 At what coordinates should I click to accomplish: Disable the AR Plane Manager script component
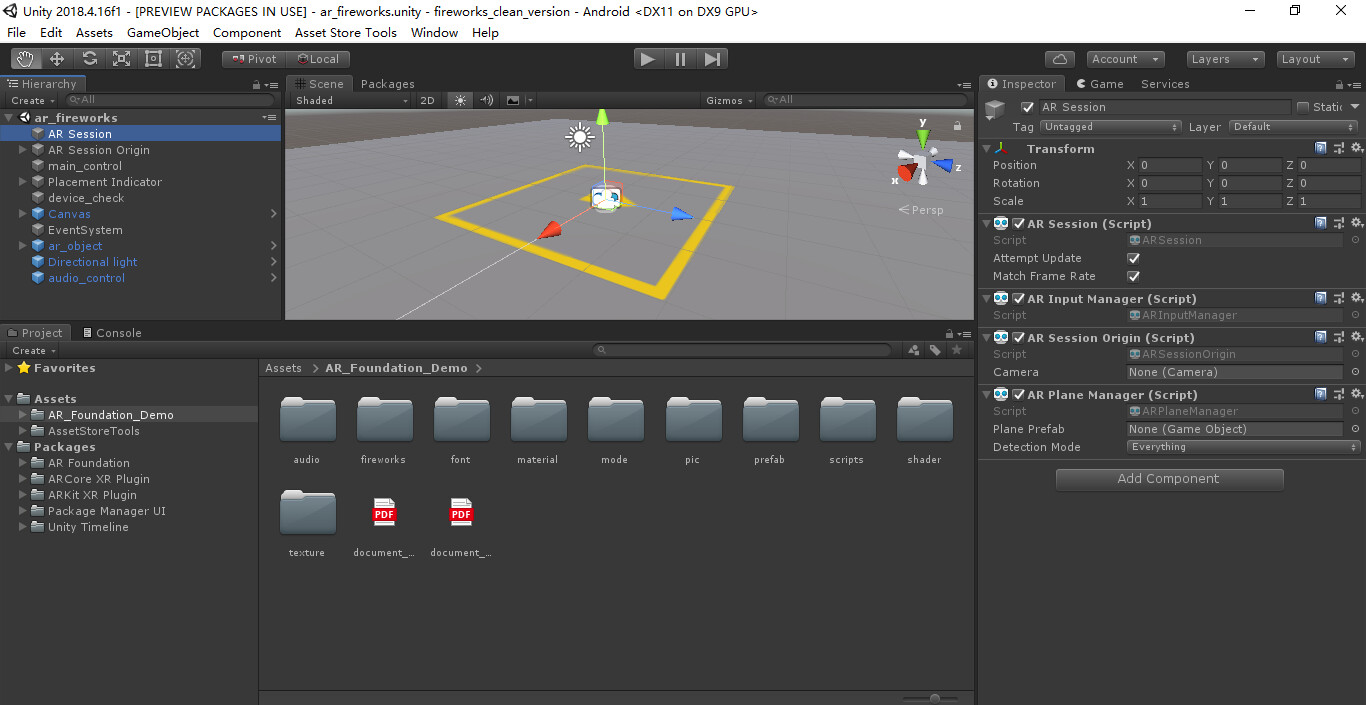[1016, 394]
